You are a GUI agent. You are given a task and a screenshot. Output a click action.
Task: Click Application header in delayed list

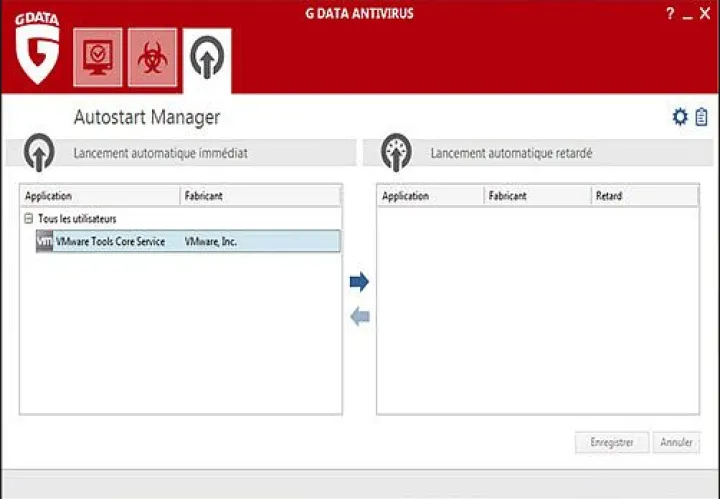point(430,196)
